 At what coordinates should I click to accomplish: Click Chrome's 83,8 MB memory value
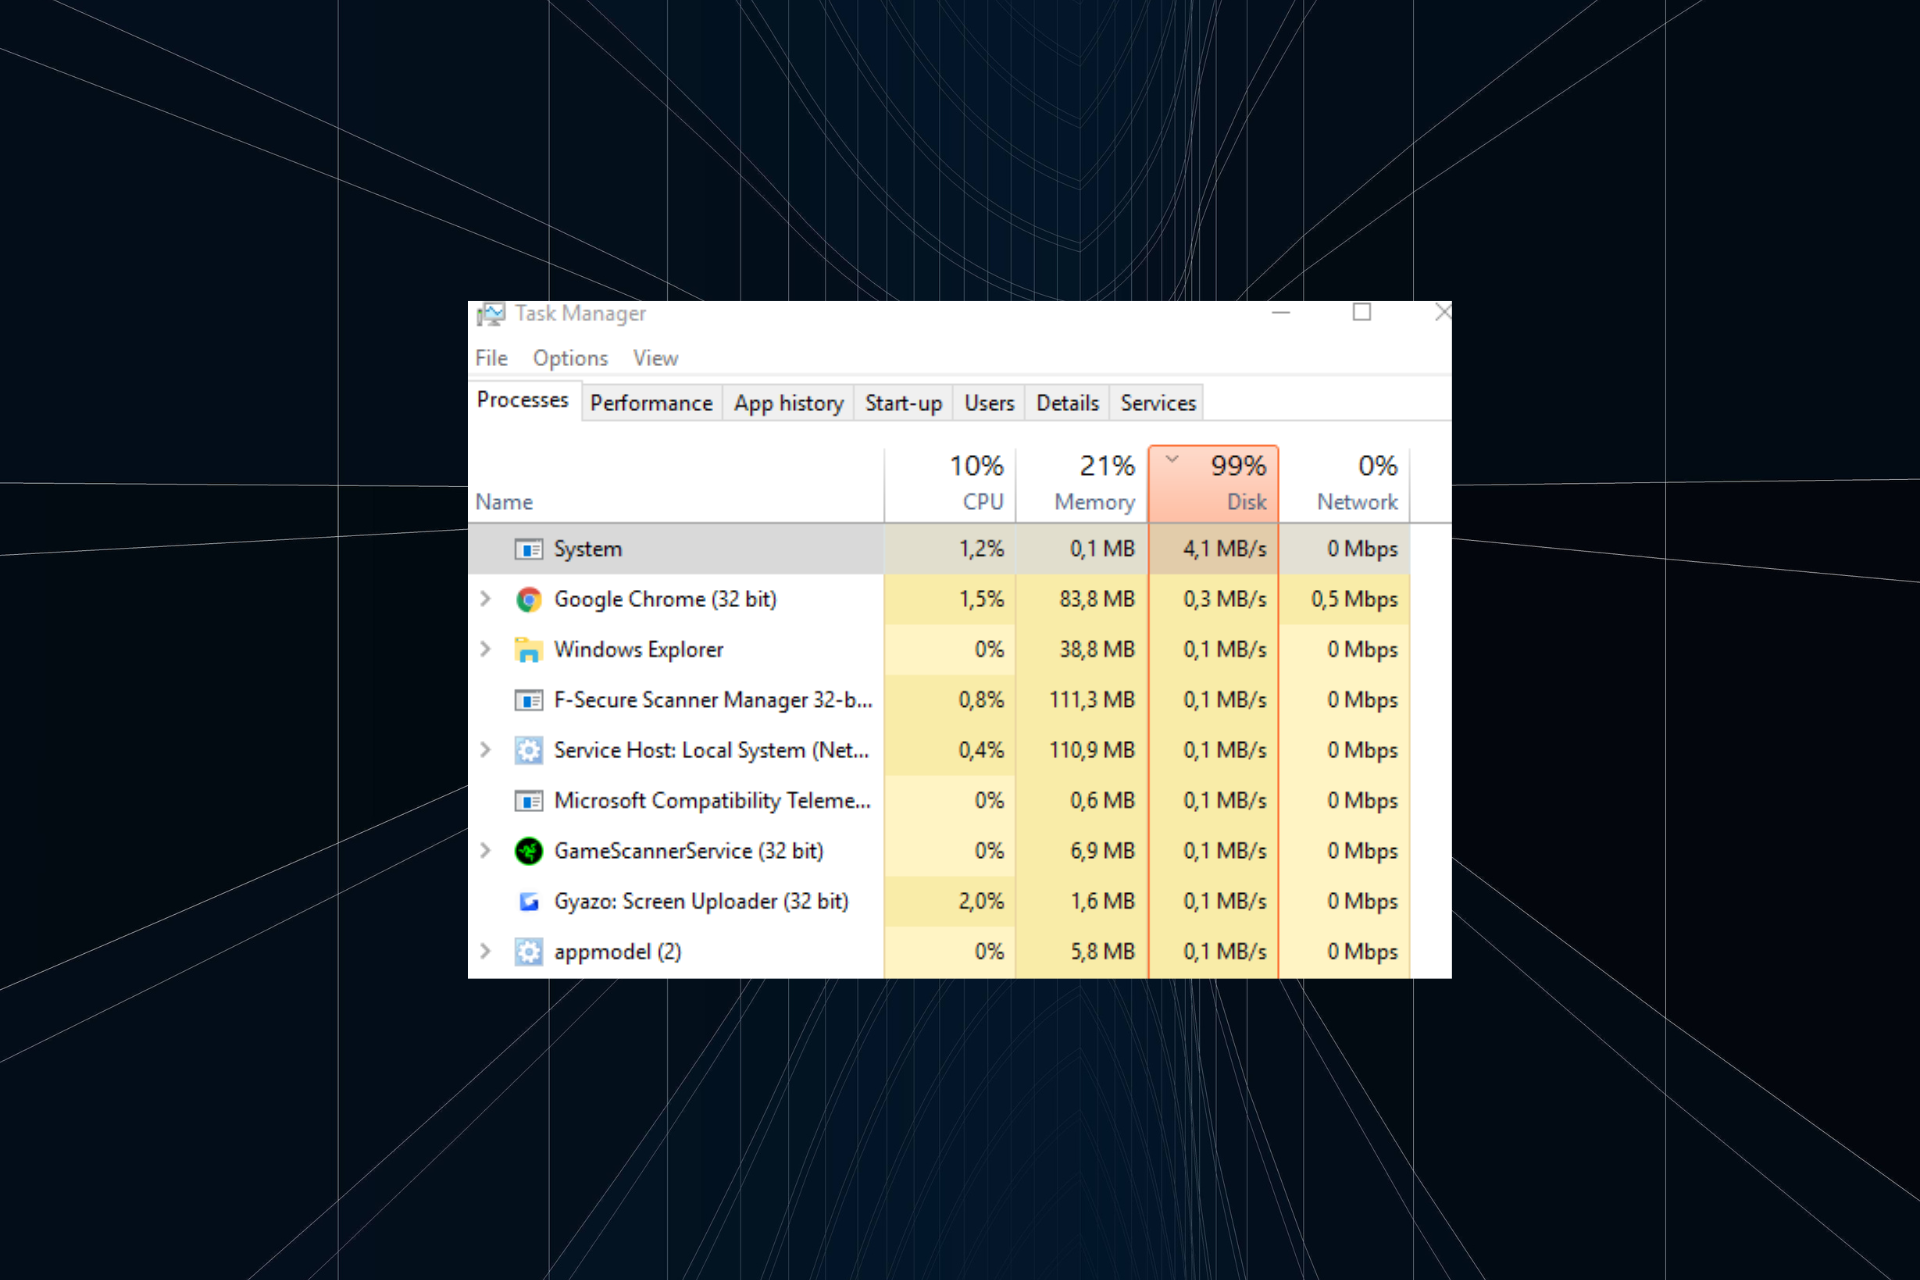click(1097, 599)
